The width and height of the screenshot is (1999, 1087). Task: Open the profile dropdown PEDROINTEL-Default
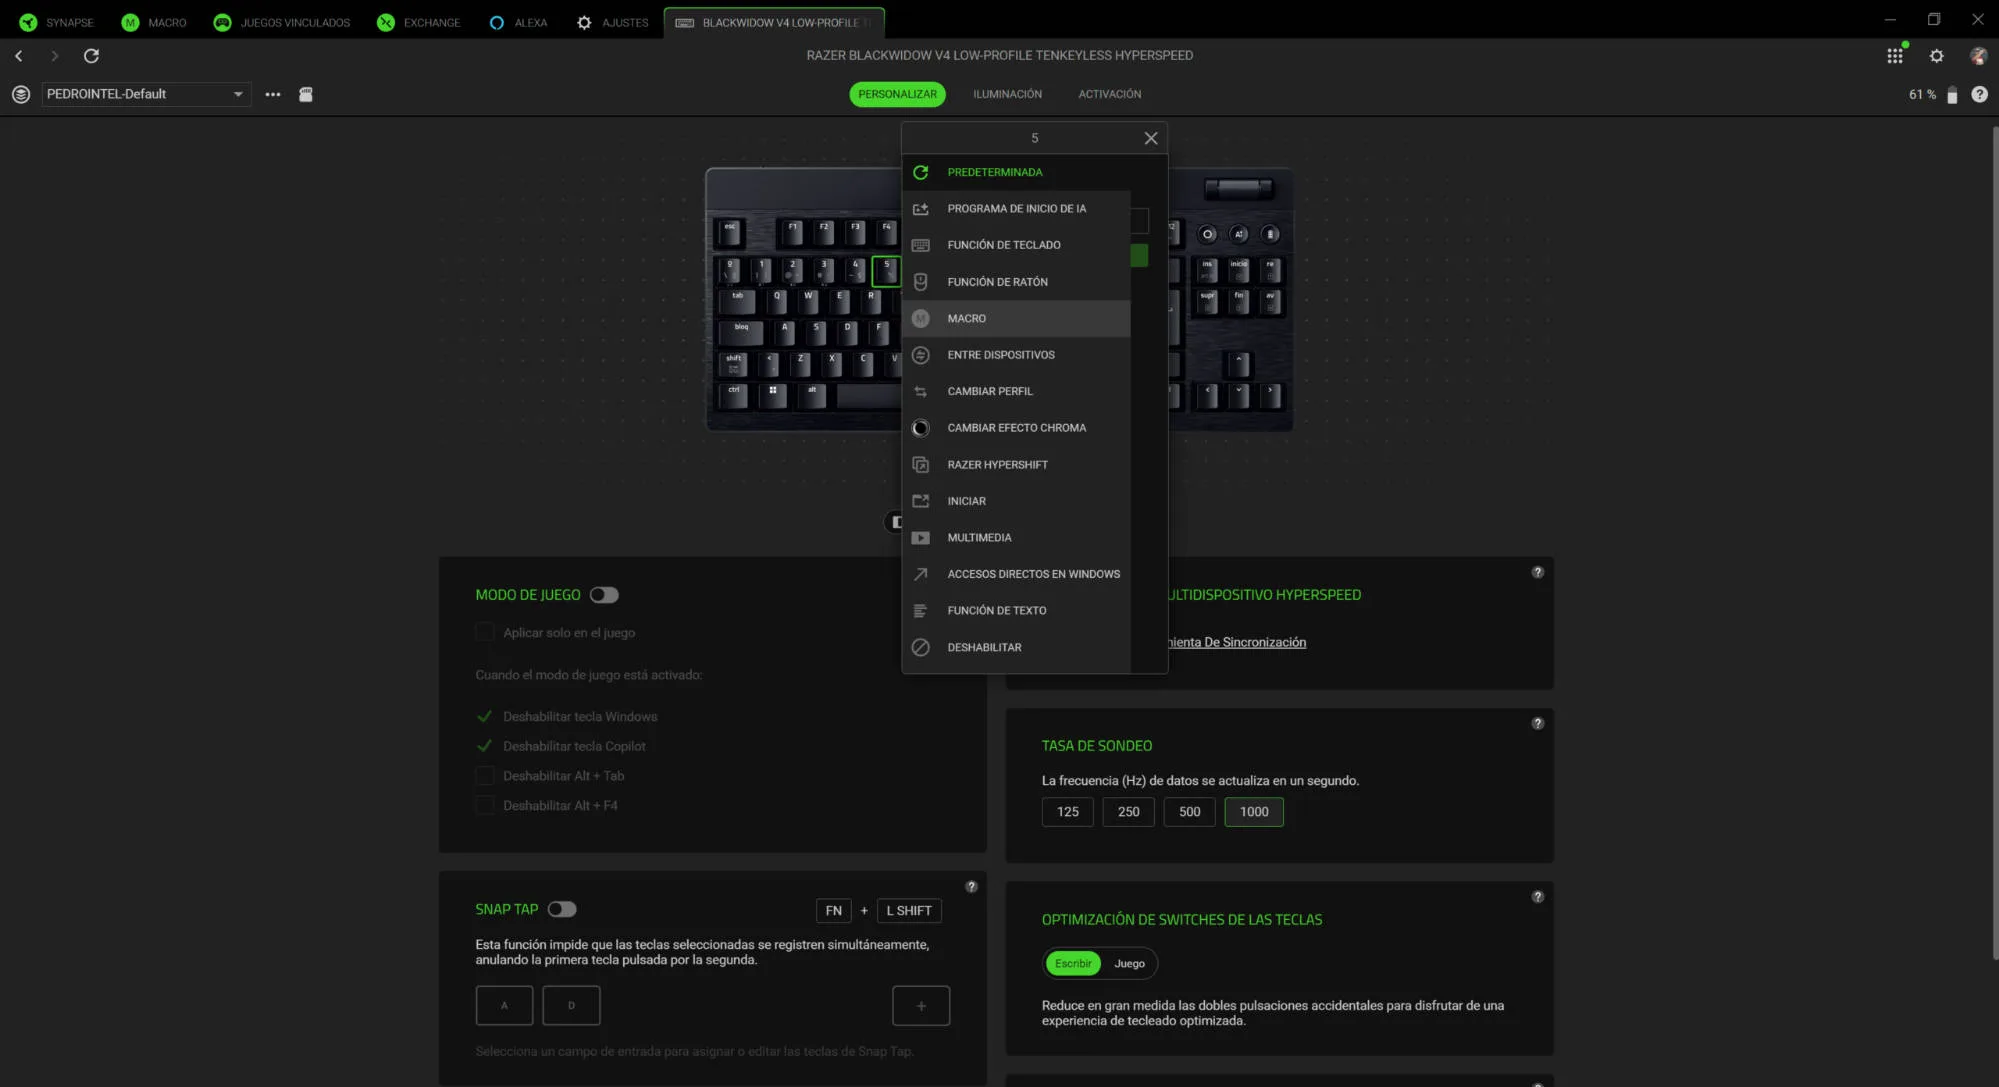coord(145,94)
